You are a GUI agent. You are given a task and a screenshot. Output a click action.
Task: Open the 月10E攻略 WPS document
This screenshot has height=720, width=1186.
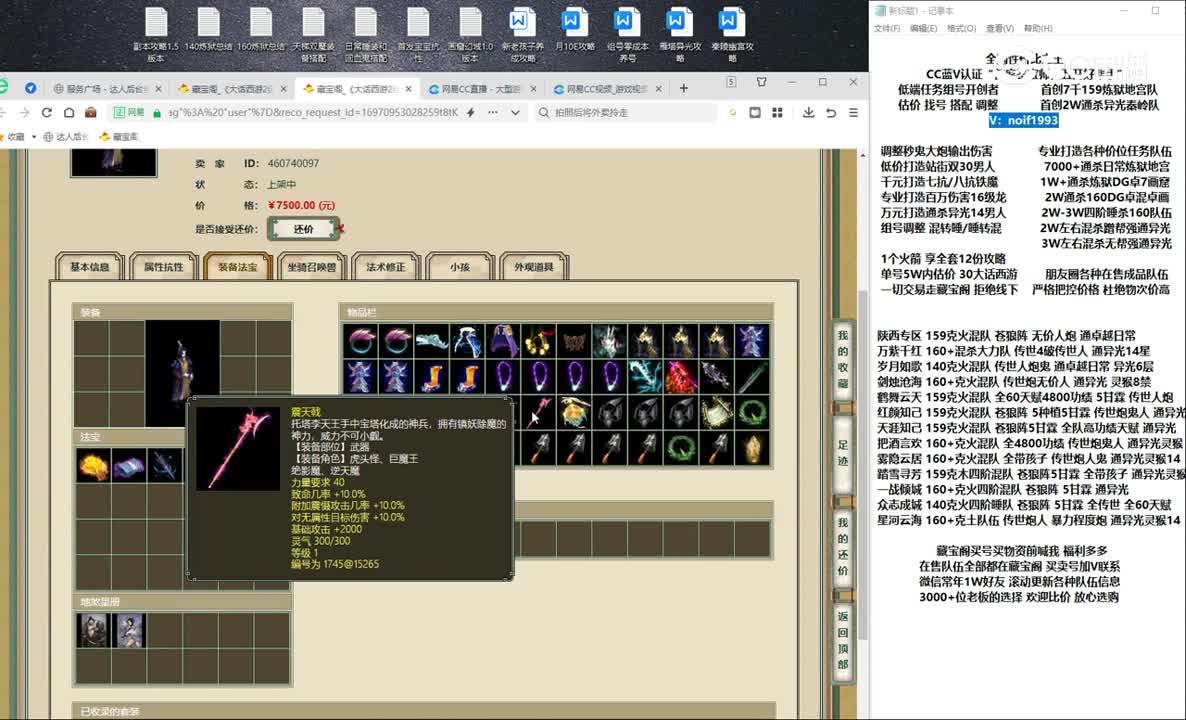pyautogui.click(x=574, y=30)
